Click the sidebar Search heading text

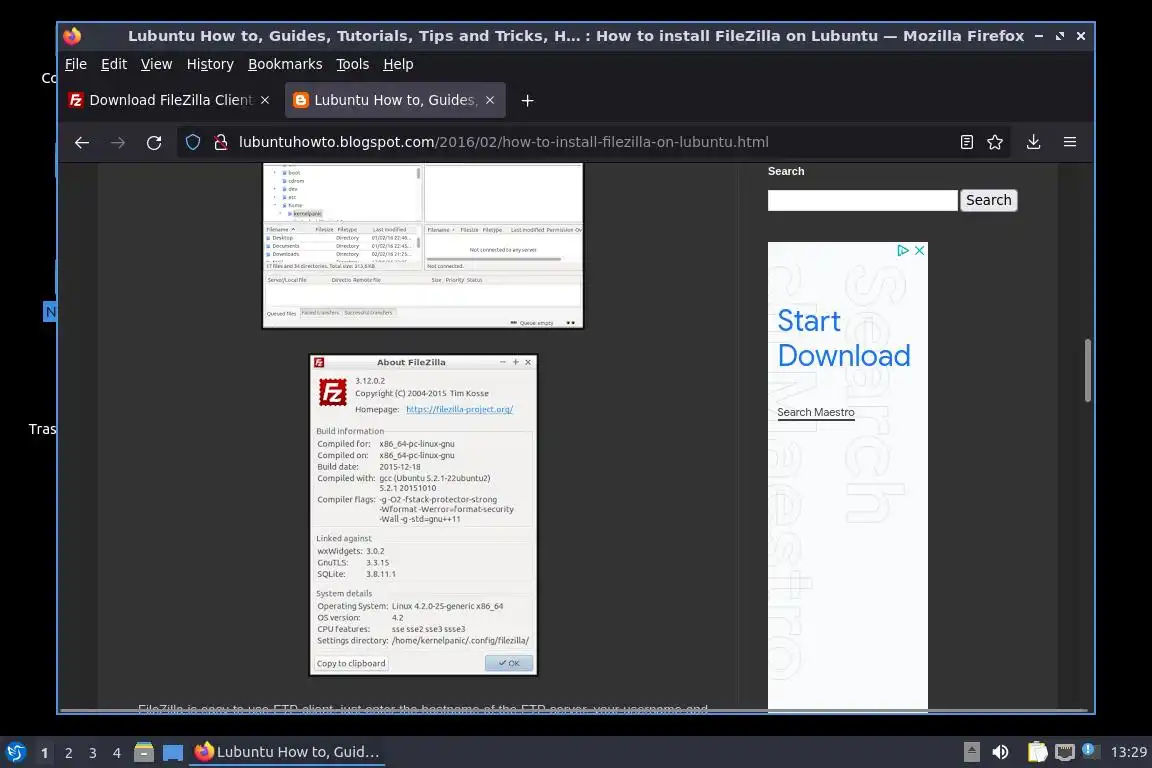[x=786, y=171]
